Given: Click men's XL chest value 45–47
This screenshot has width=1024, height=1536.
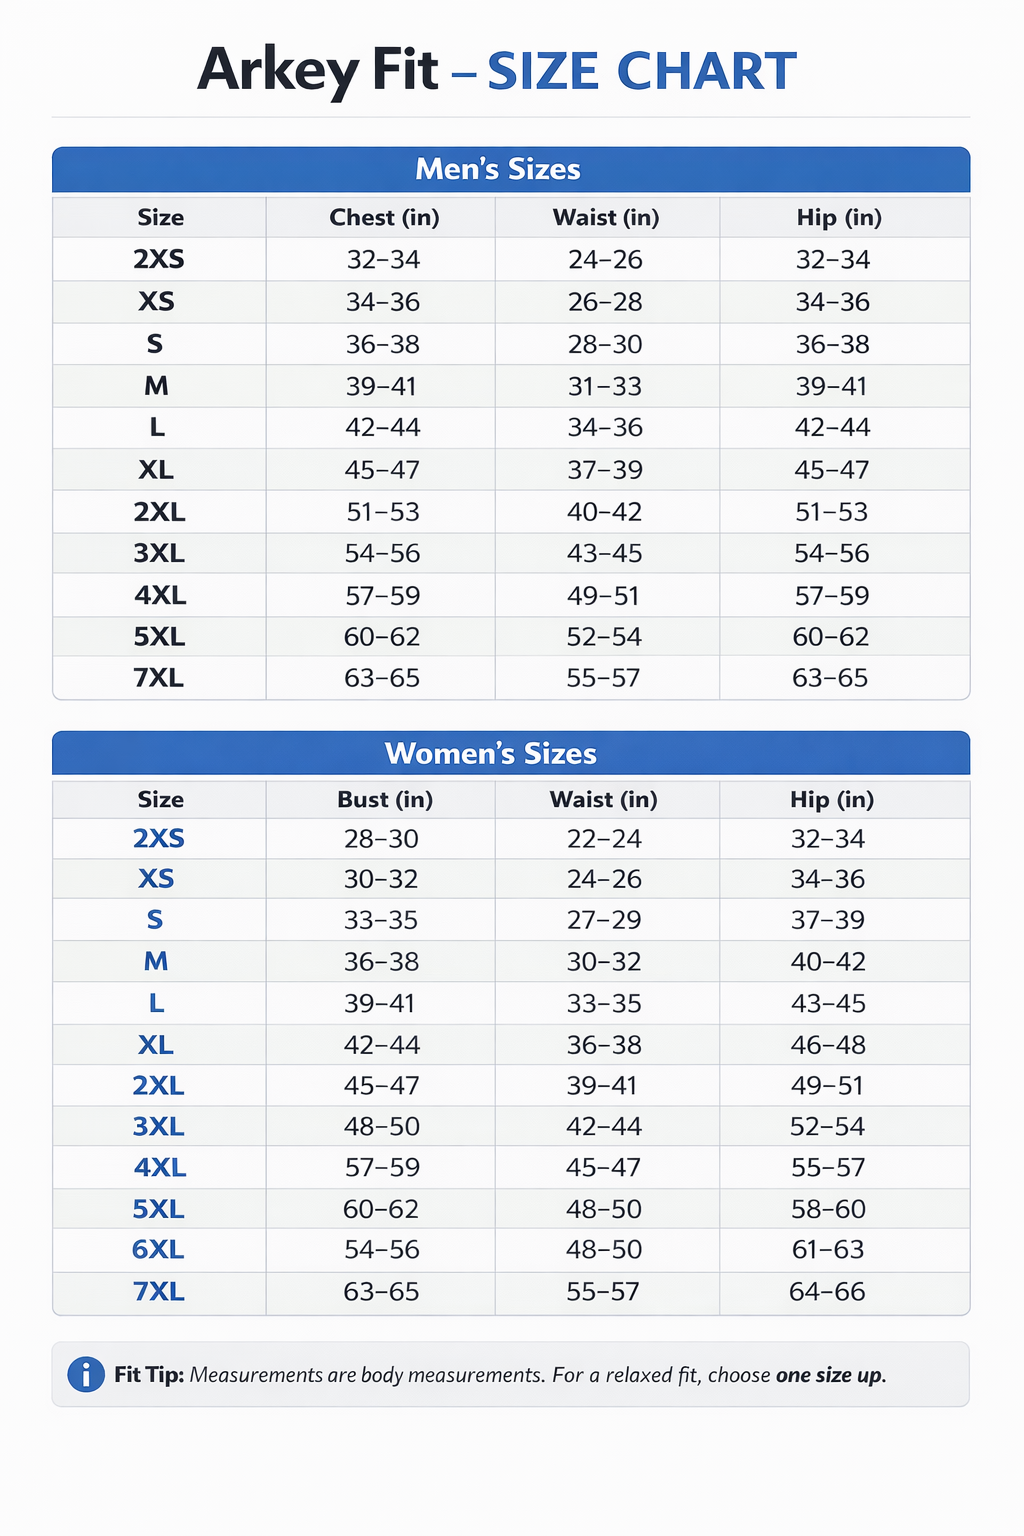Looking at the screenshot, I should pos(382,470).
